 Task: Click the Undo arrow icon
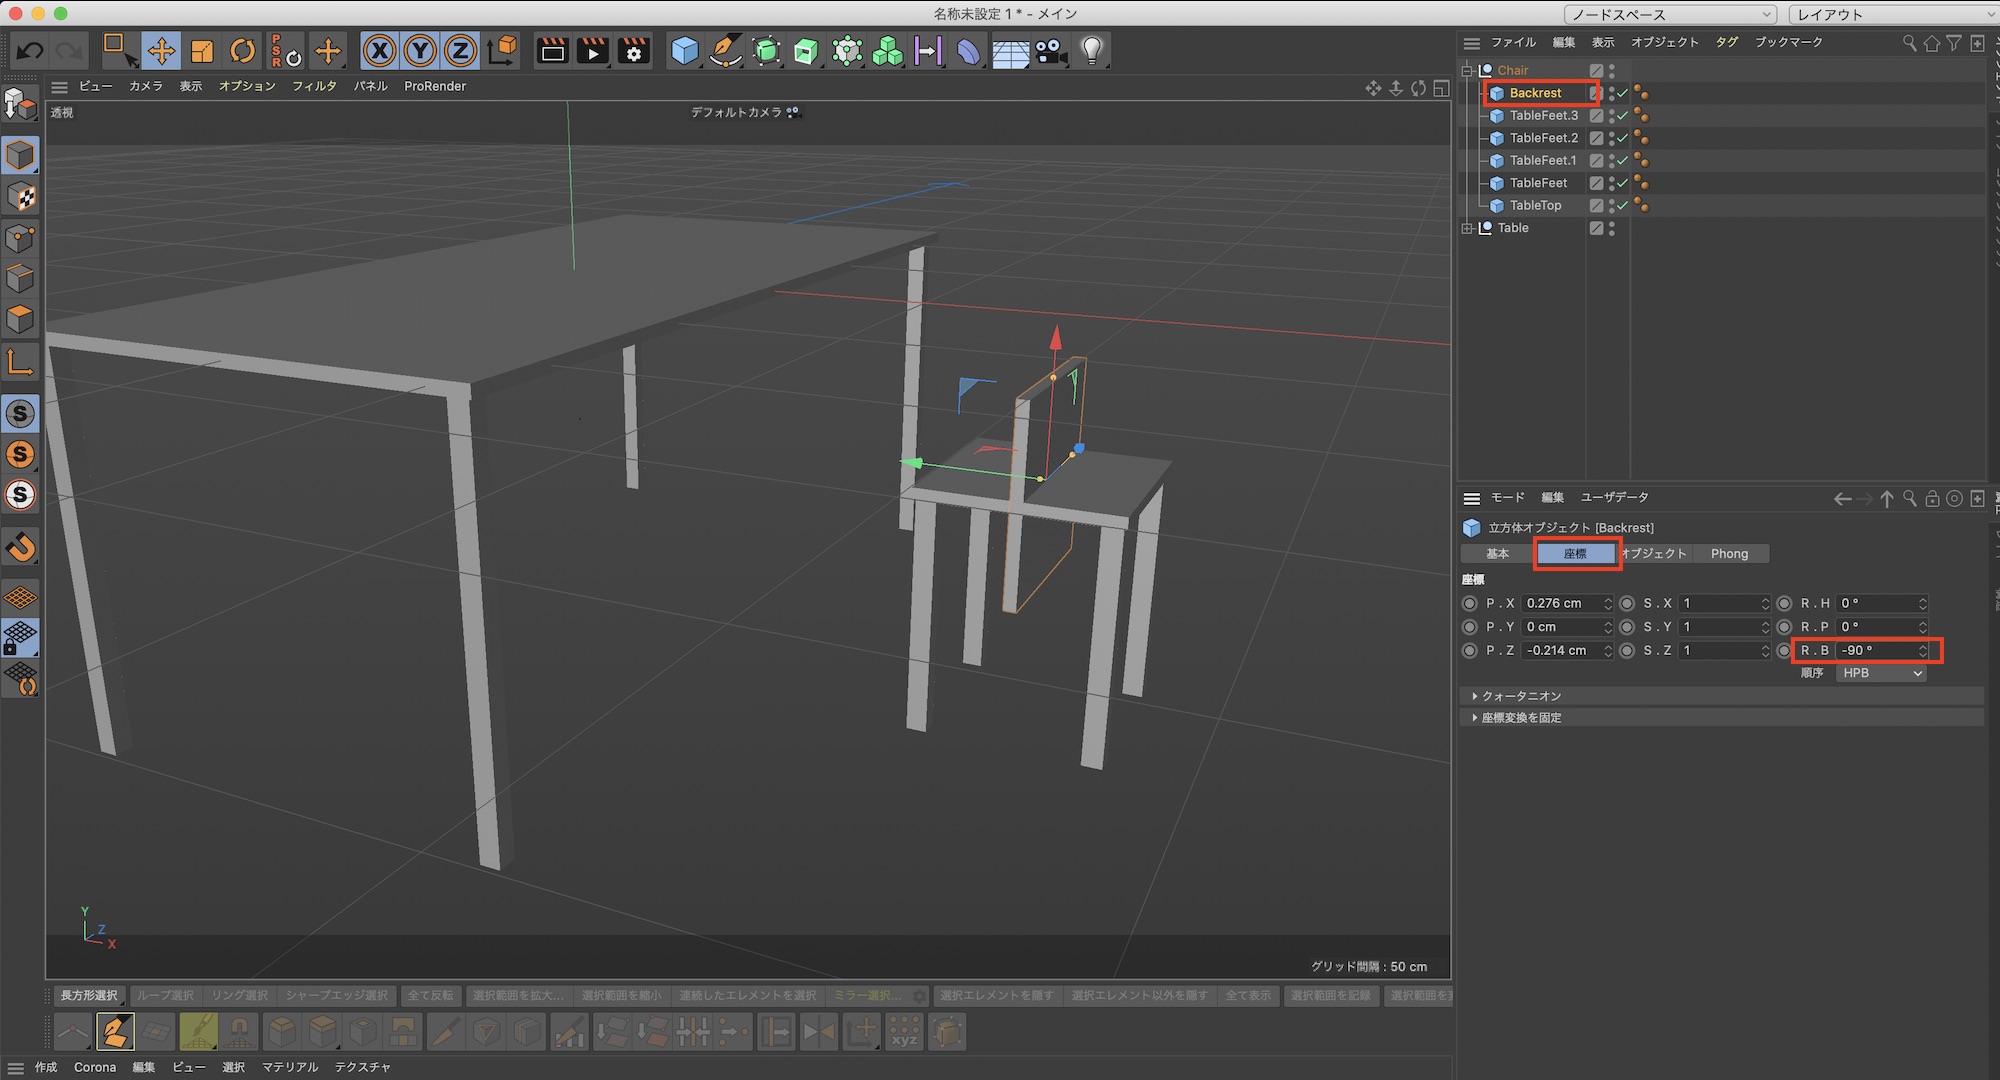point(30,50)
